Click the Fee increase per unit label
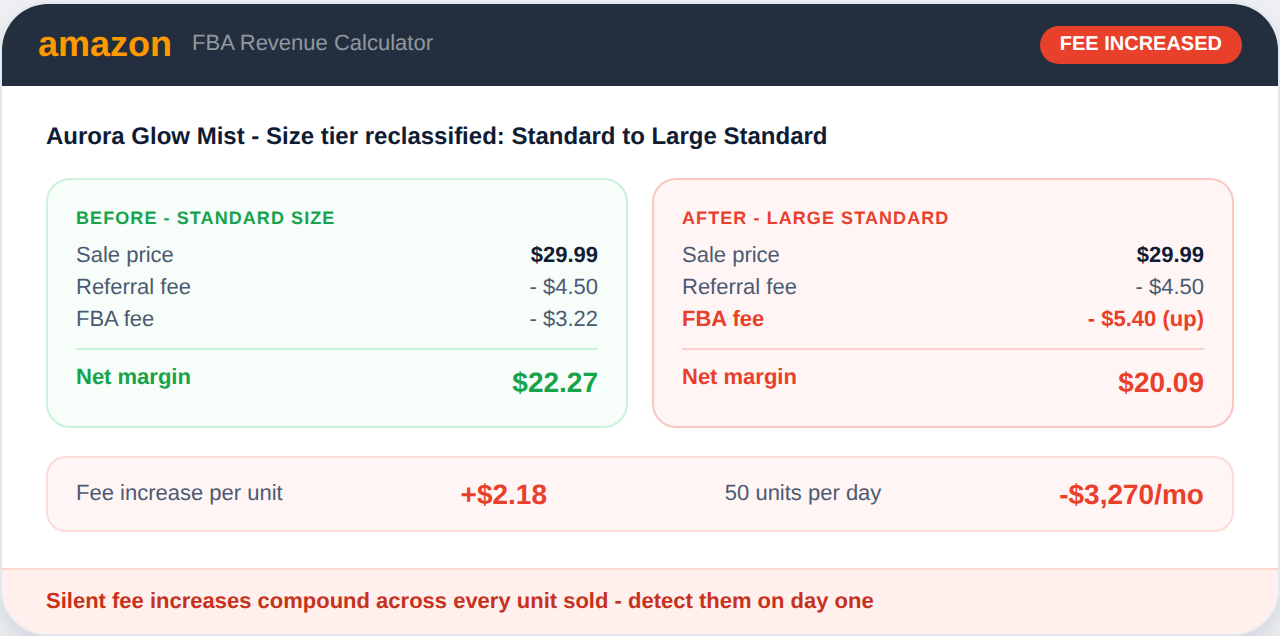 [179, 493]
